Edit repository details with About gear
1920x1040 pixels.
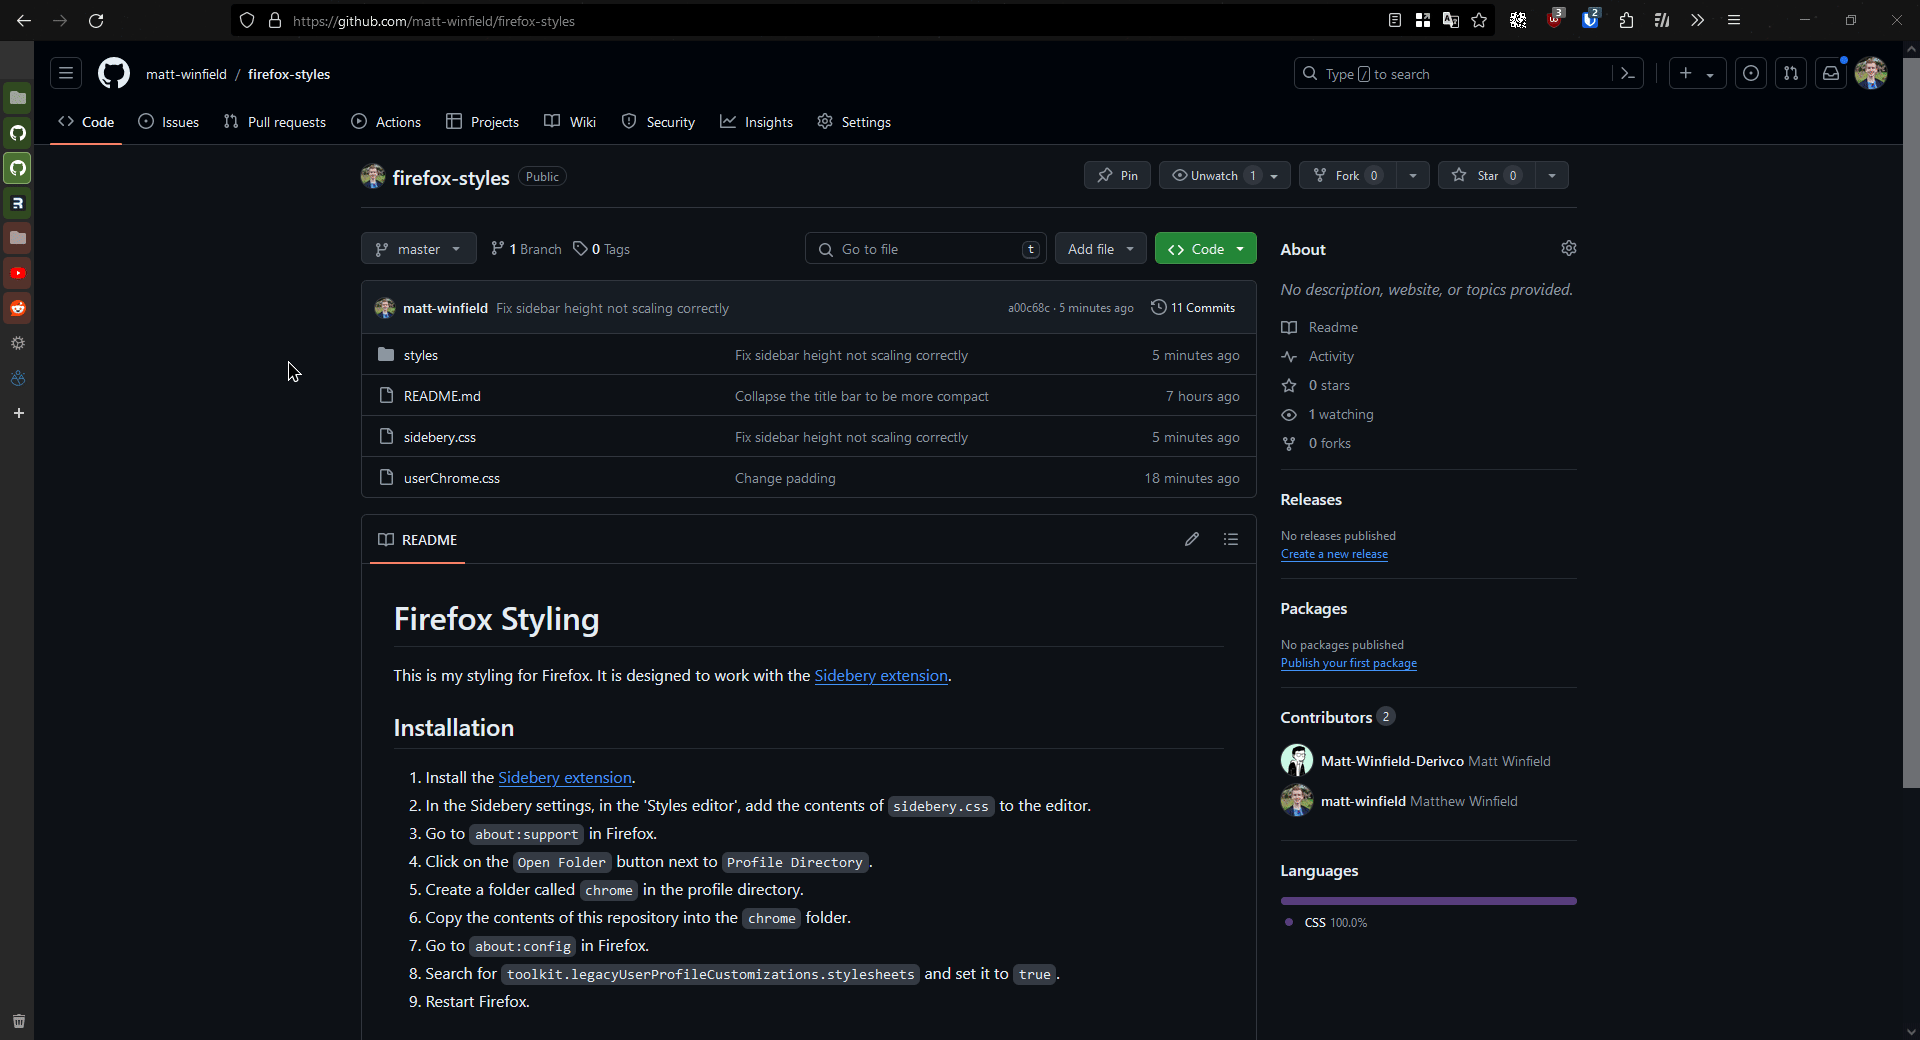[1569, 248]
